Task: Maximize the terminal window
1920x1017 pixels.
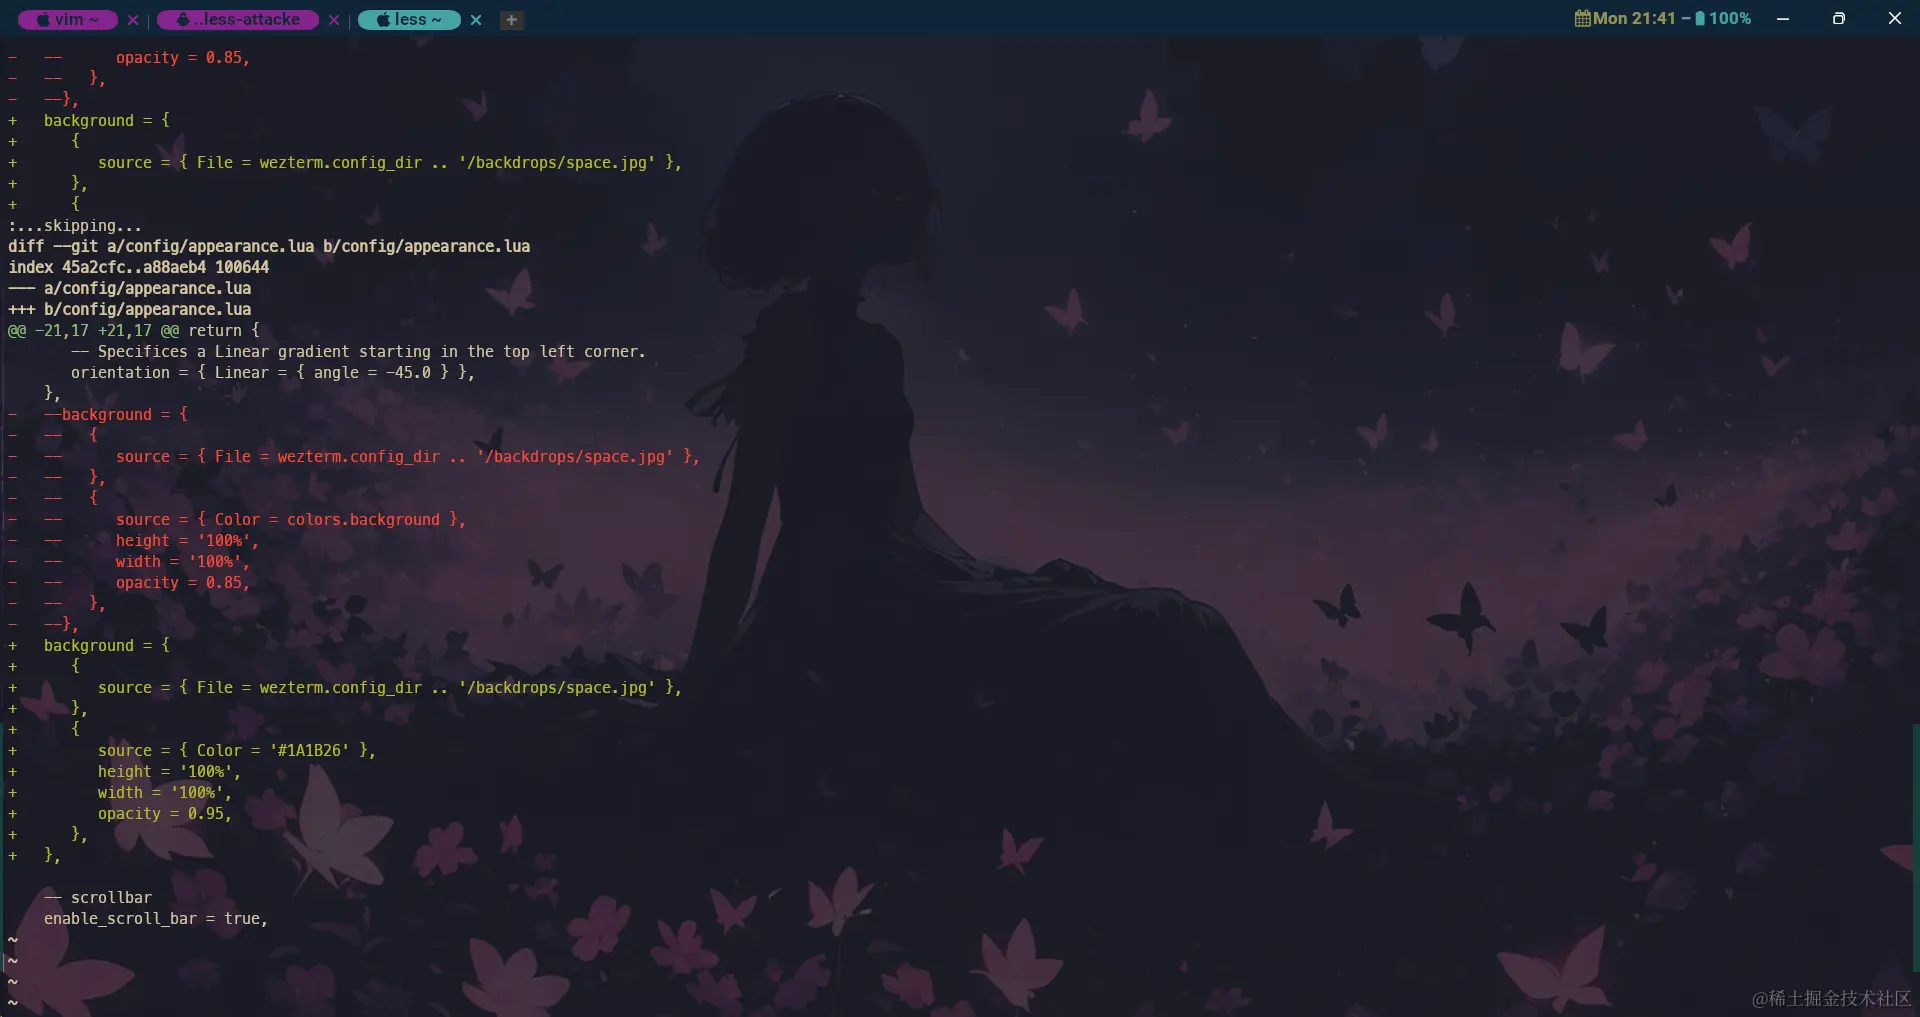Action: pos(1839,18)
